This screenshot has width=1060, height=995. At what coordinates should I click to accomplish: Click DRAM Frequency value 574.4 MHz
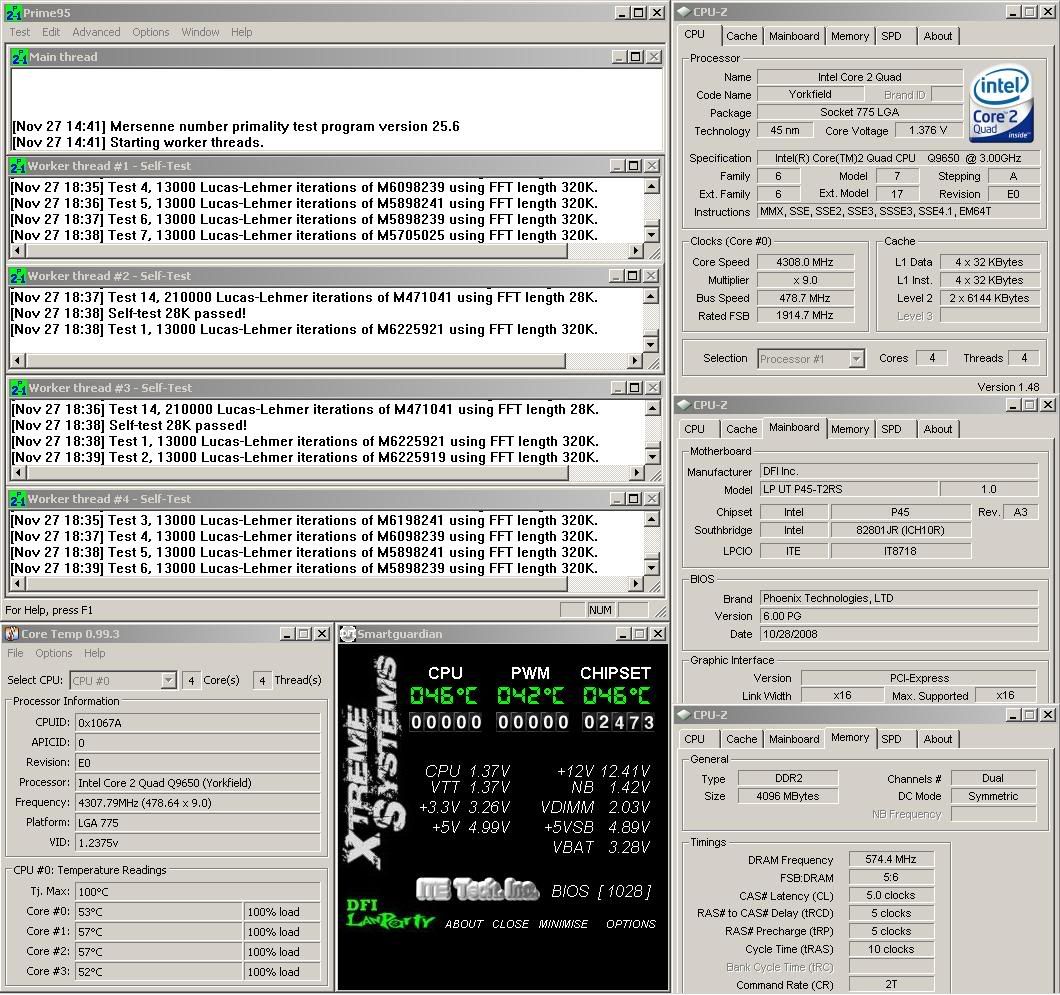(x=891, y=859)
